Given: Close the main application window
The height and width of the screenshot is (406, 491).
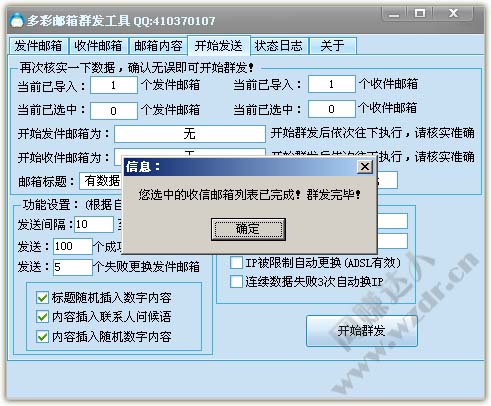Looking at the screenshot, I should click(x=453, y=14).
